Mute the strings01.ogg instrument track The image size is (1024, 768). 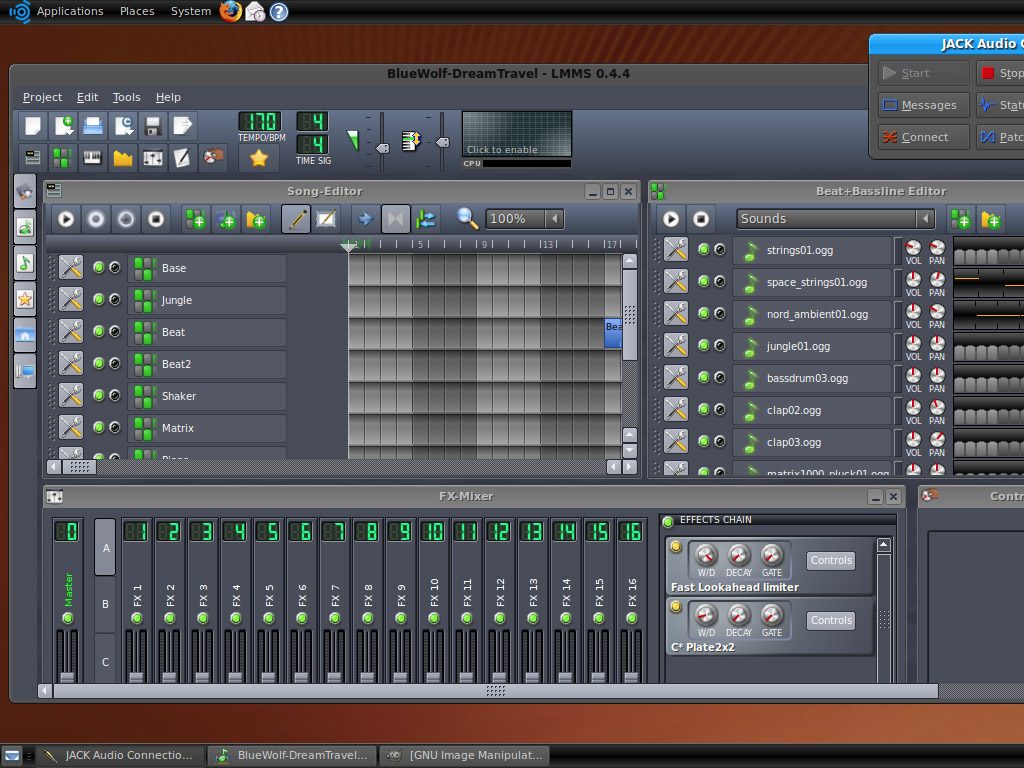pos(703,250)
